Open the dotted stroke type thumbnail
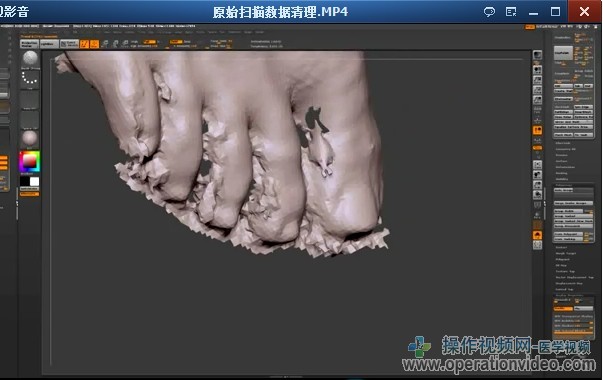The image size is (603, 380). click(x=30, y=78)
